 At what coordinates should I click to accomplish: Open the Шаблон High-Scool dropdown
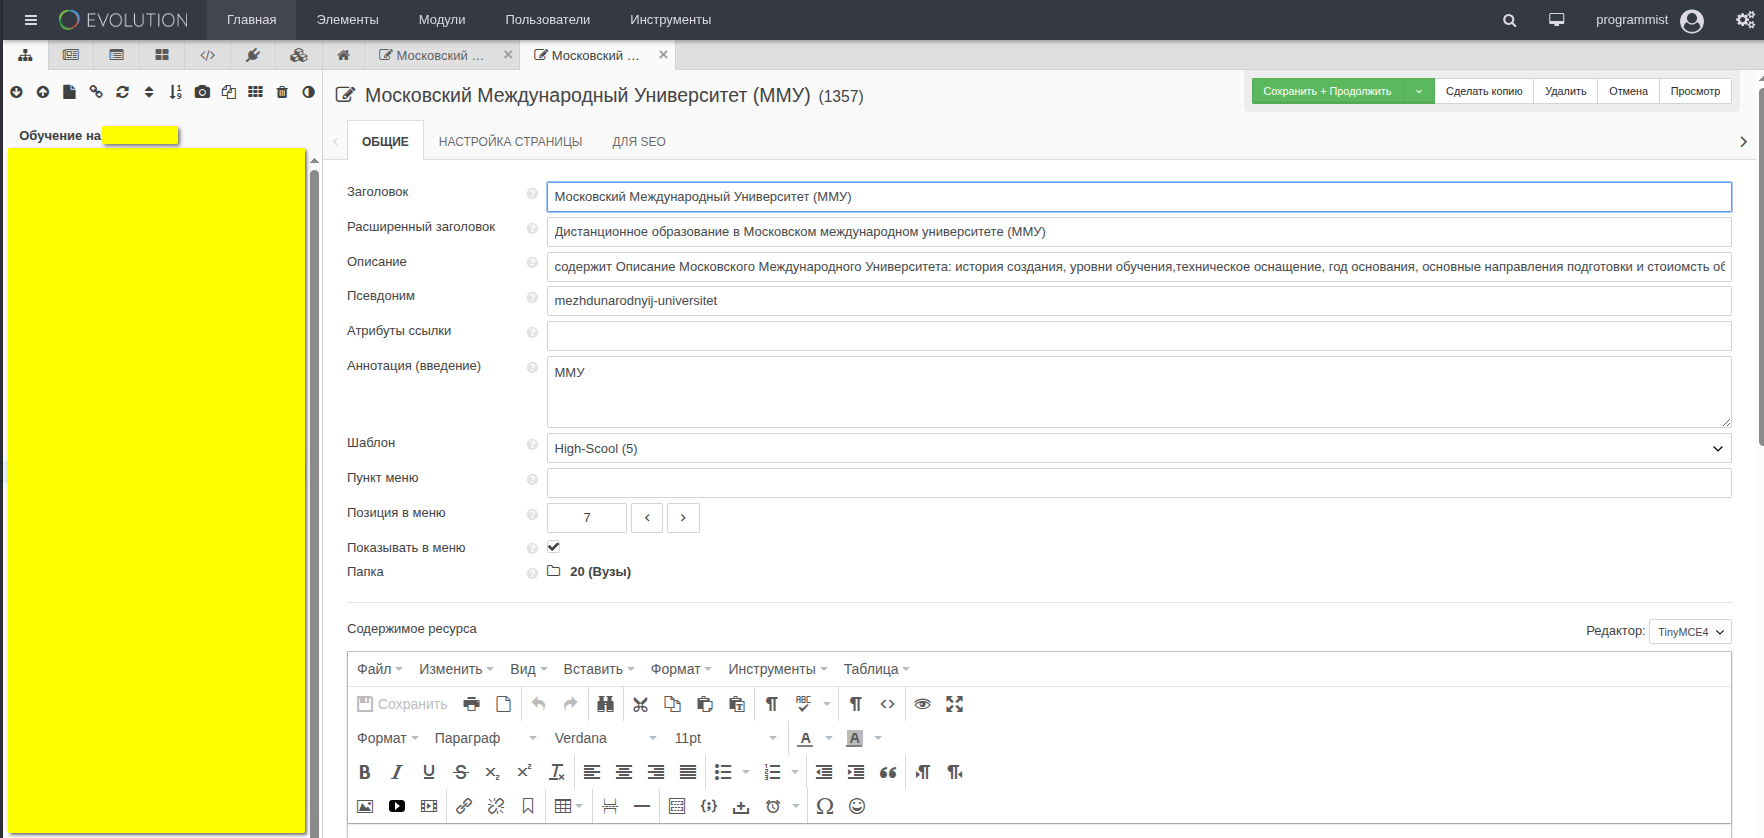[1138, 449]
